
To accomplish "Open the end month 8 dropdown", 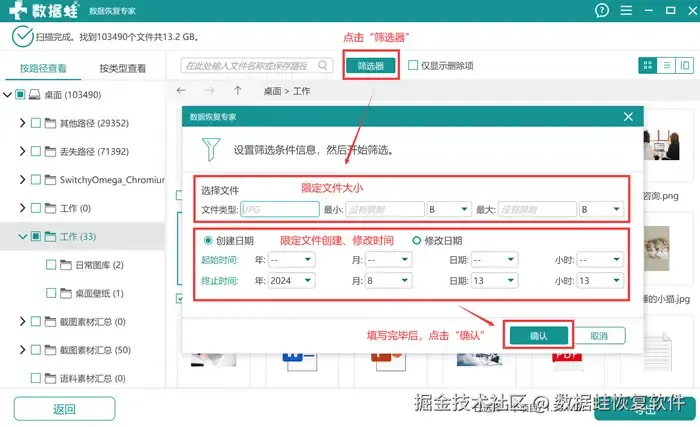I will tap(388, 280).
